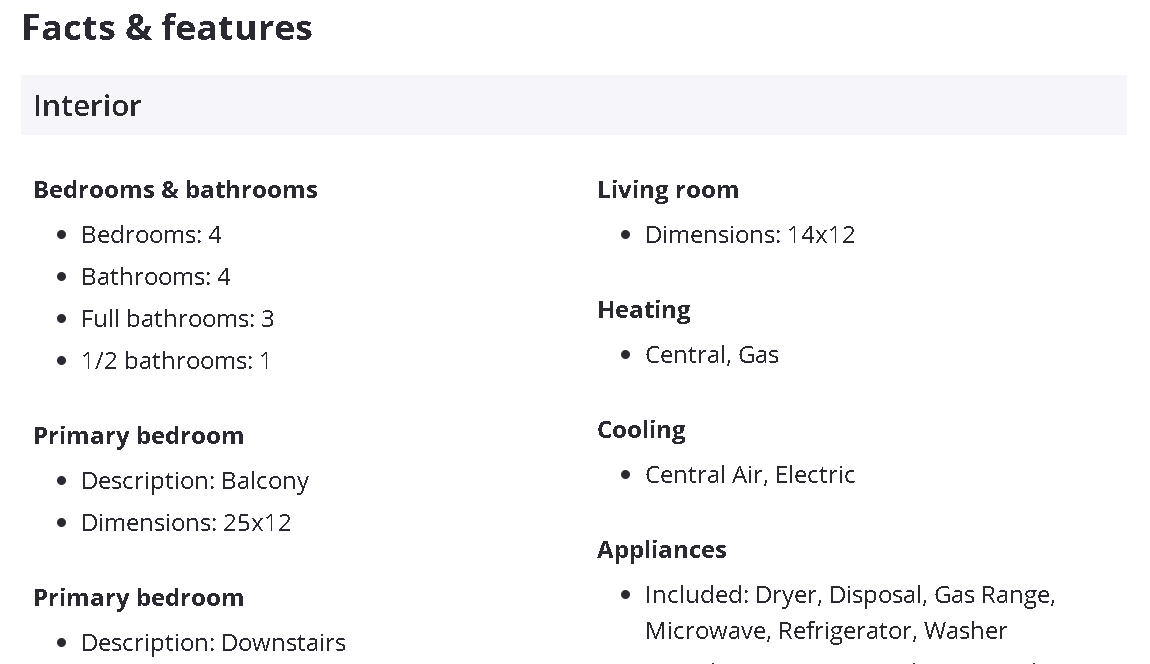Select the "Central, Gas" heating entry
1150x664 pixels.
(711, 355)
